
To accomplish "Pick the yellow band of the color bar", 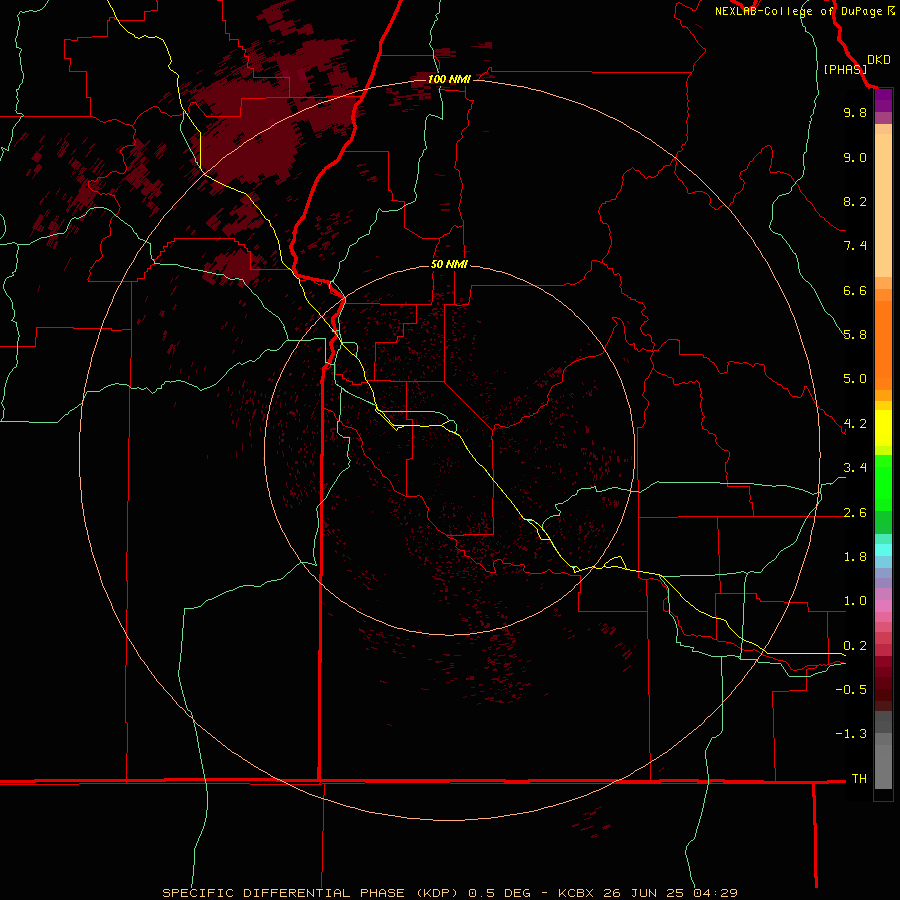I will click(x=883, y=428).
